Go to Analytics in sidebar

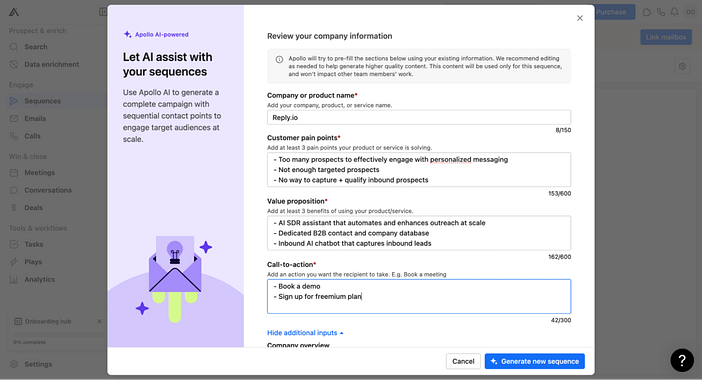39,279
